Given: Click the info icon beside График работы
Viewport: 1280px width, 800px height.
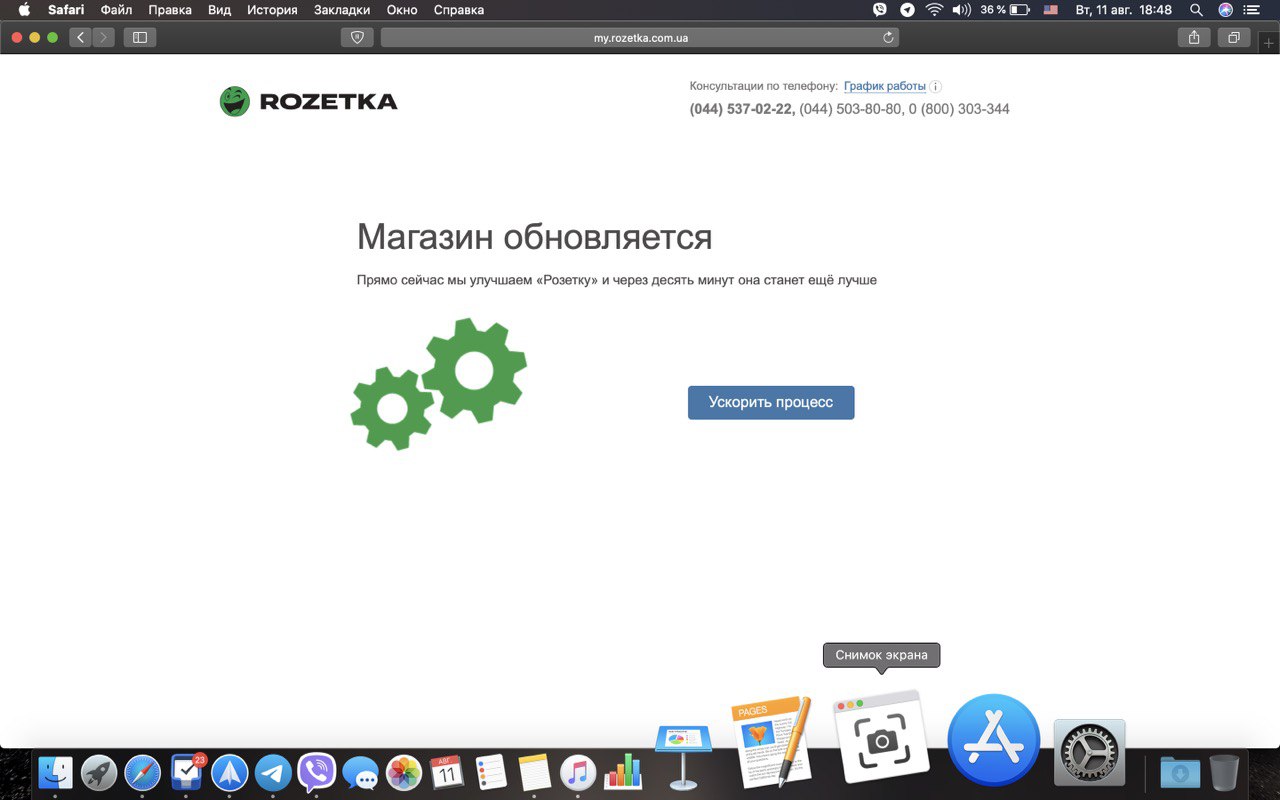Looking at the screenshot, I should click(935, 87).
